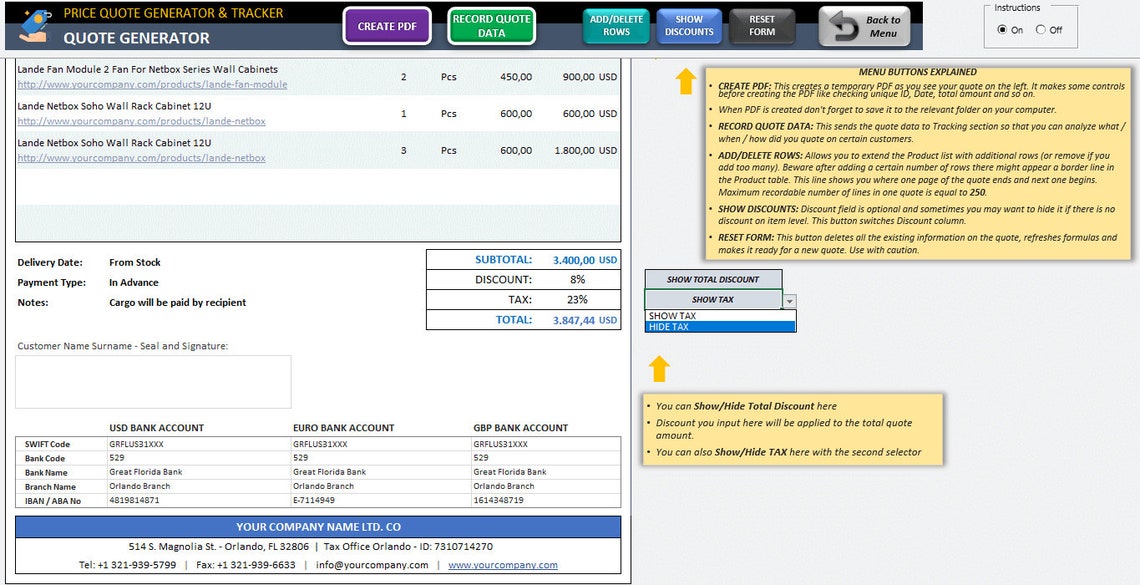Viewport: 1140px width, 585px height.
Task: Turn Instructions Off with the radio button
Action: (1043, 29)
